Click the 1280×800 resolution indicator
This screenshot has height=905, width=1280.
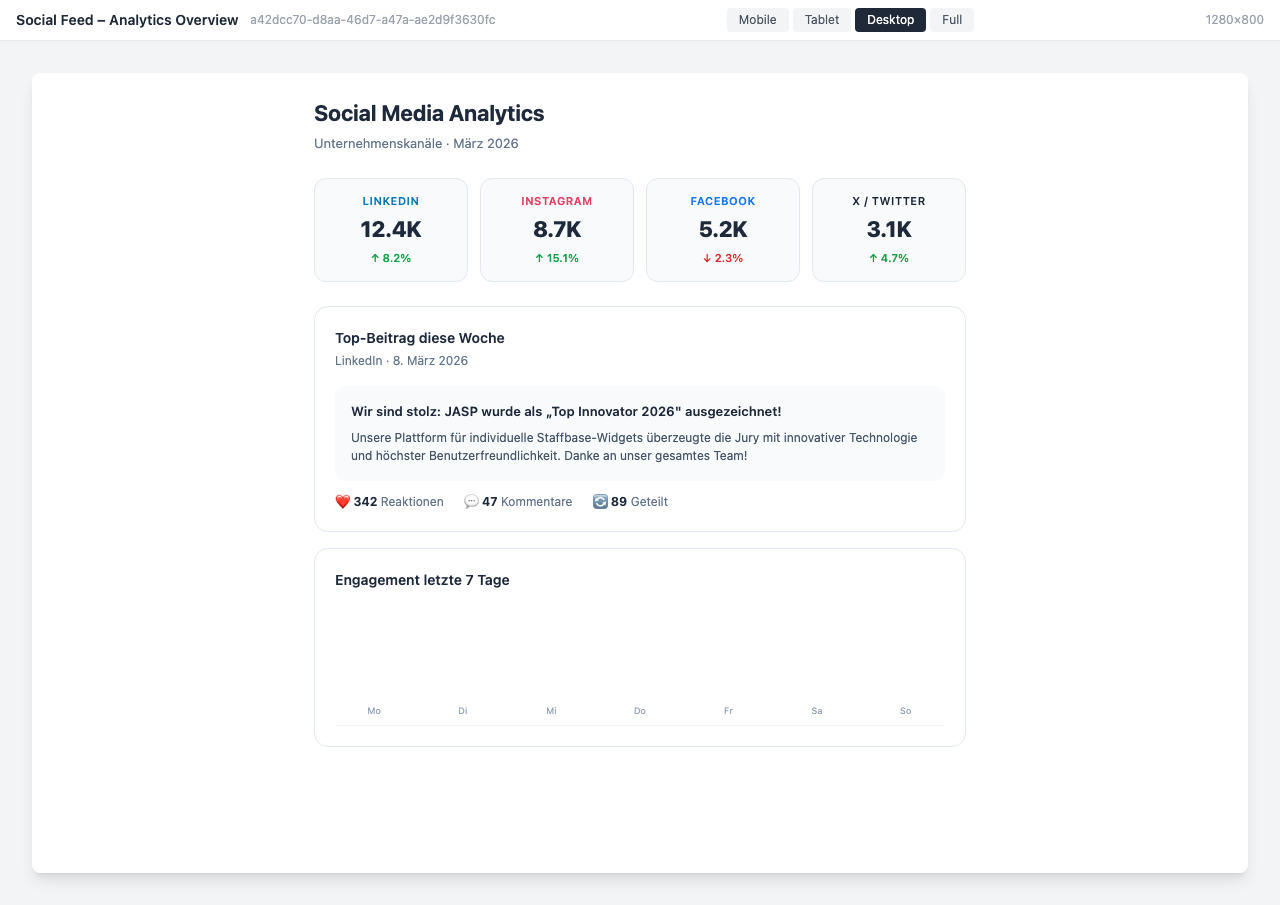pos(1236,18)
